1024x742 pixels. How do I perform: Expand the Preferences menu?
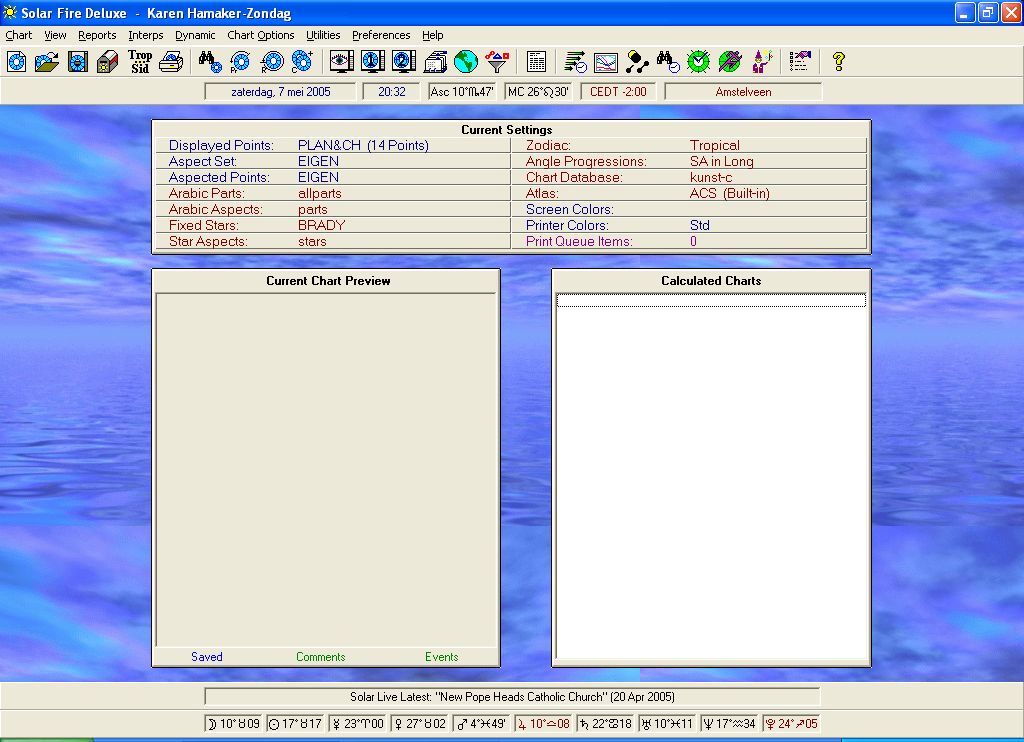pyautogui.click(x=381, y=35)
